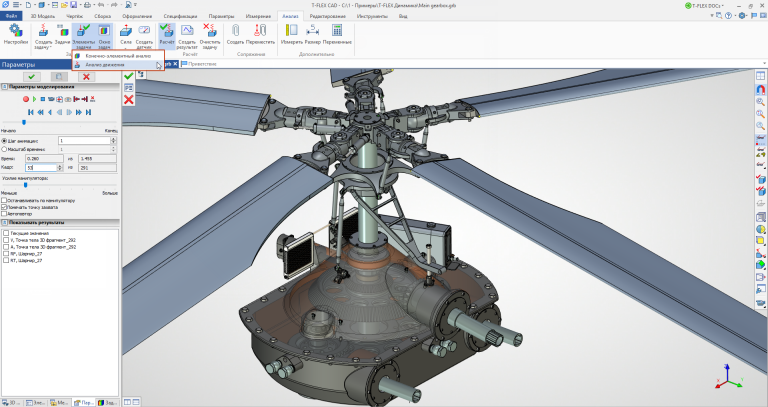Click the Усилие манипулятора slider
768x407 pixels.
click(24, 185)
